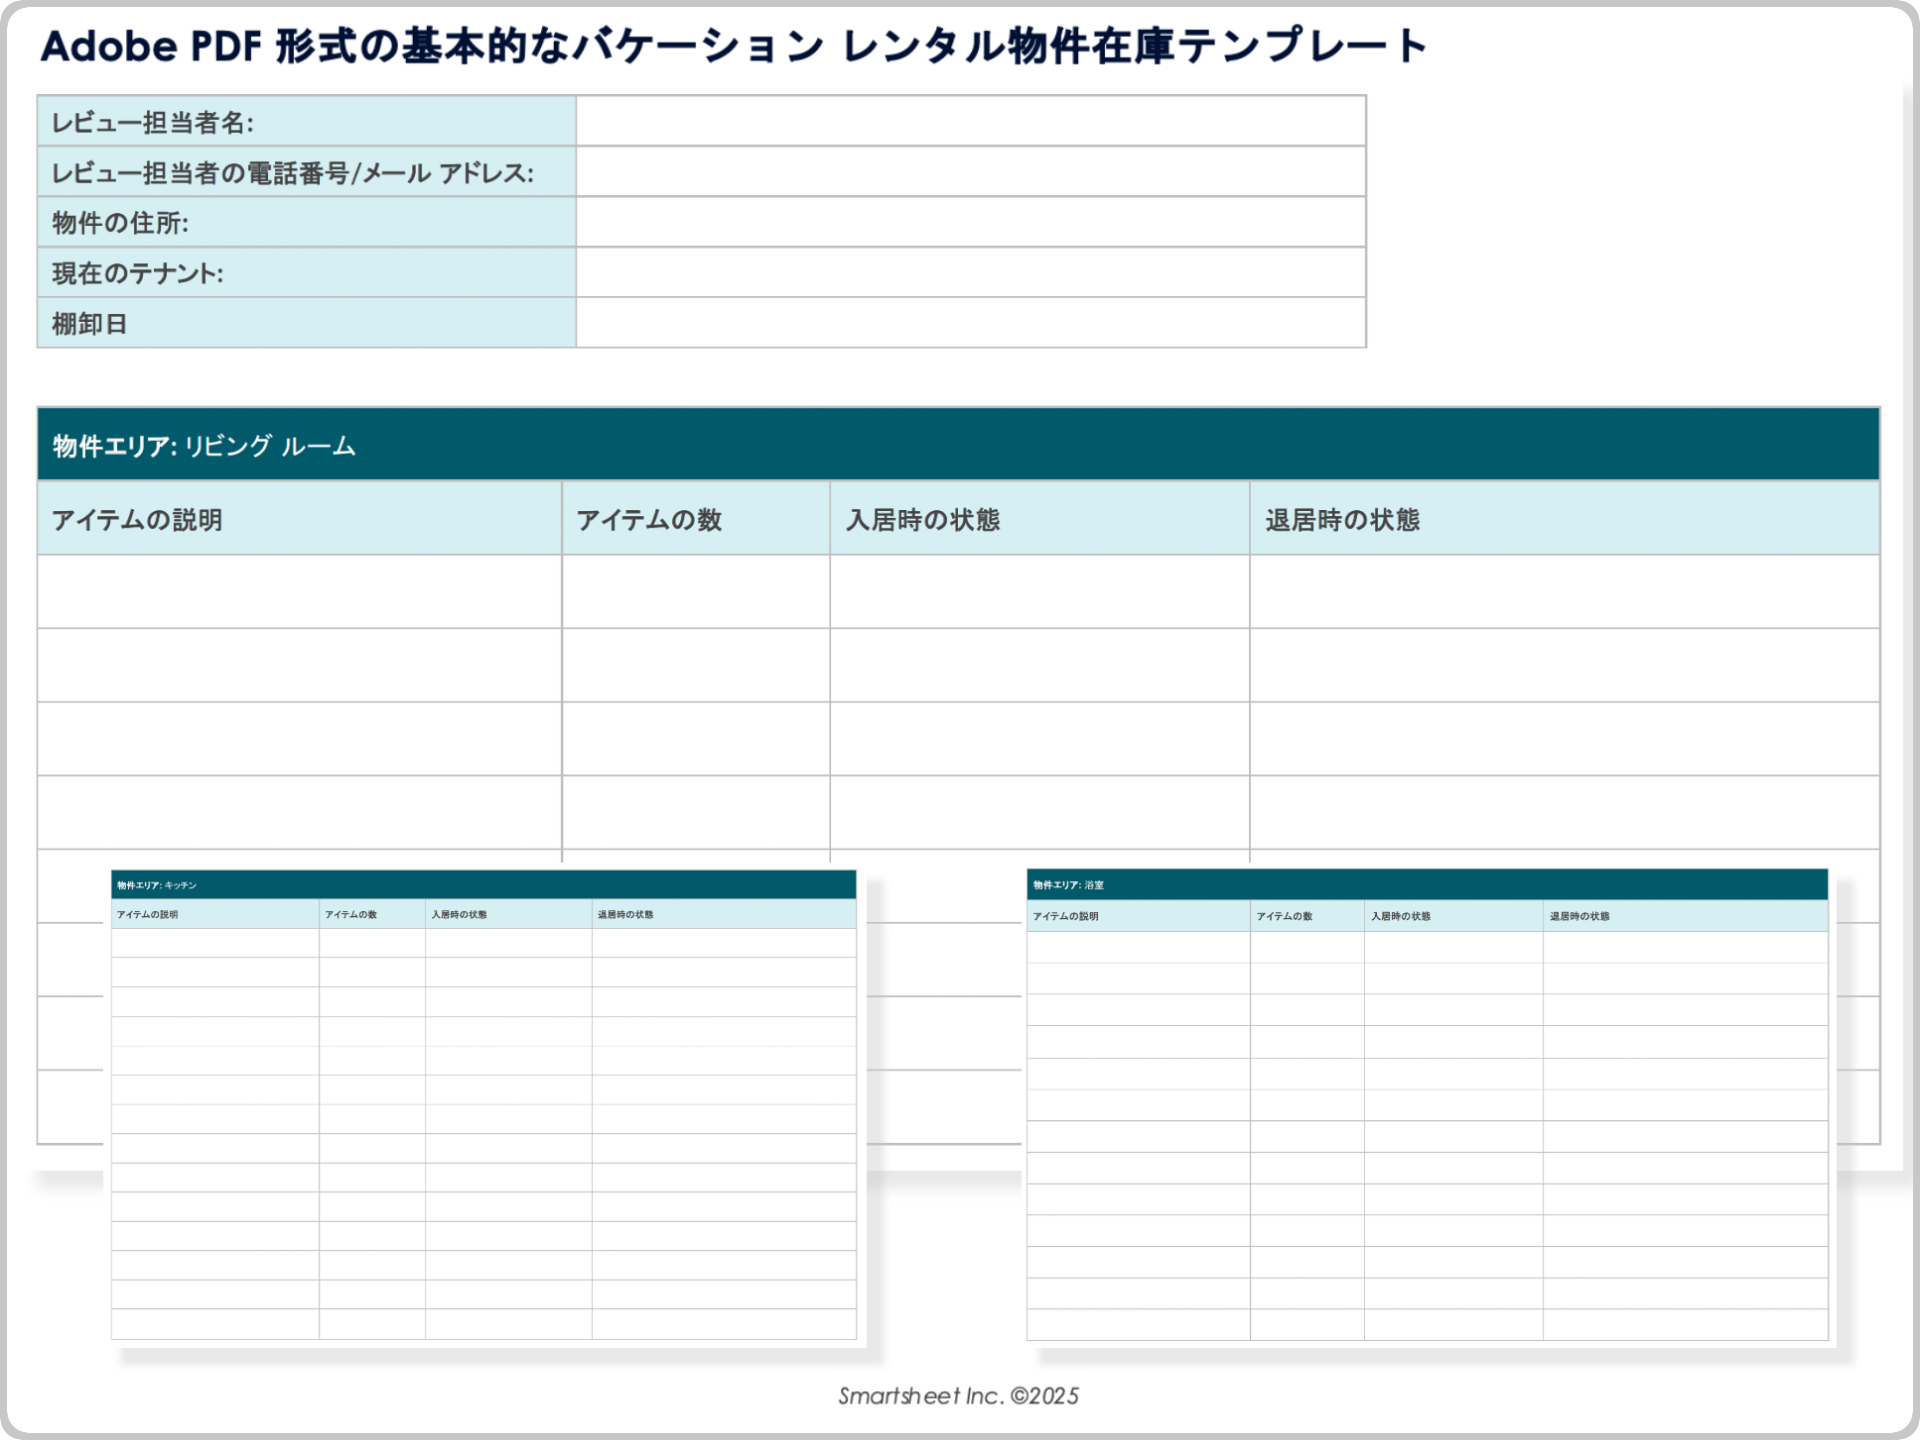
Task: Click the 退居時の状態 column header
Action: pos(1341,519)
